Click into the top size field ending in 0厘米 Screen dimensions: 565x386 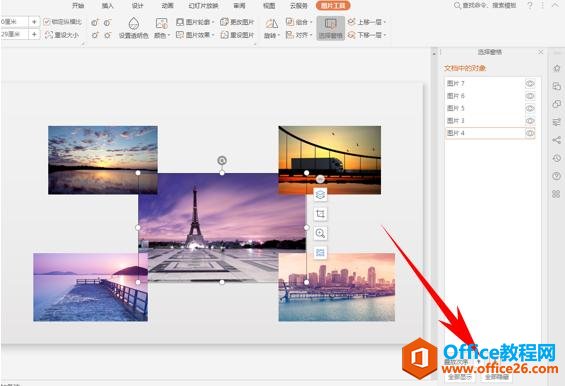[x=14, y=22]
